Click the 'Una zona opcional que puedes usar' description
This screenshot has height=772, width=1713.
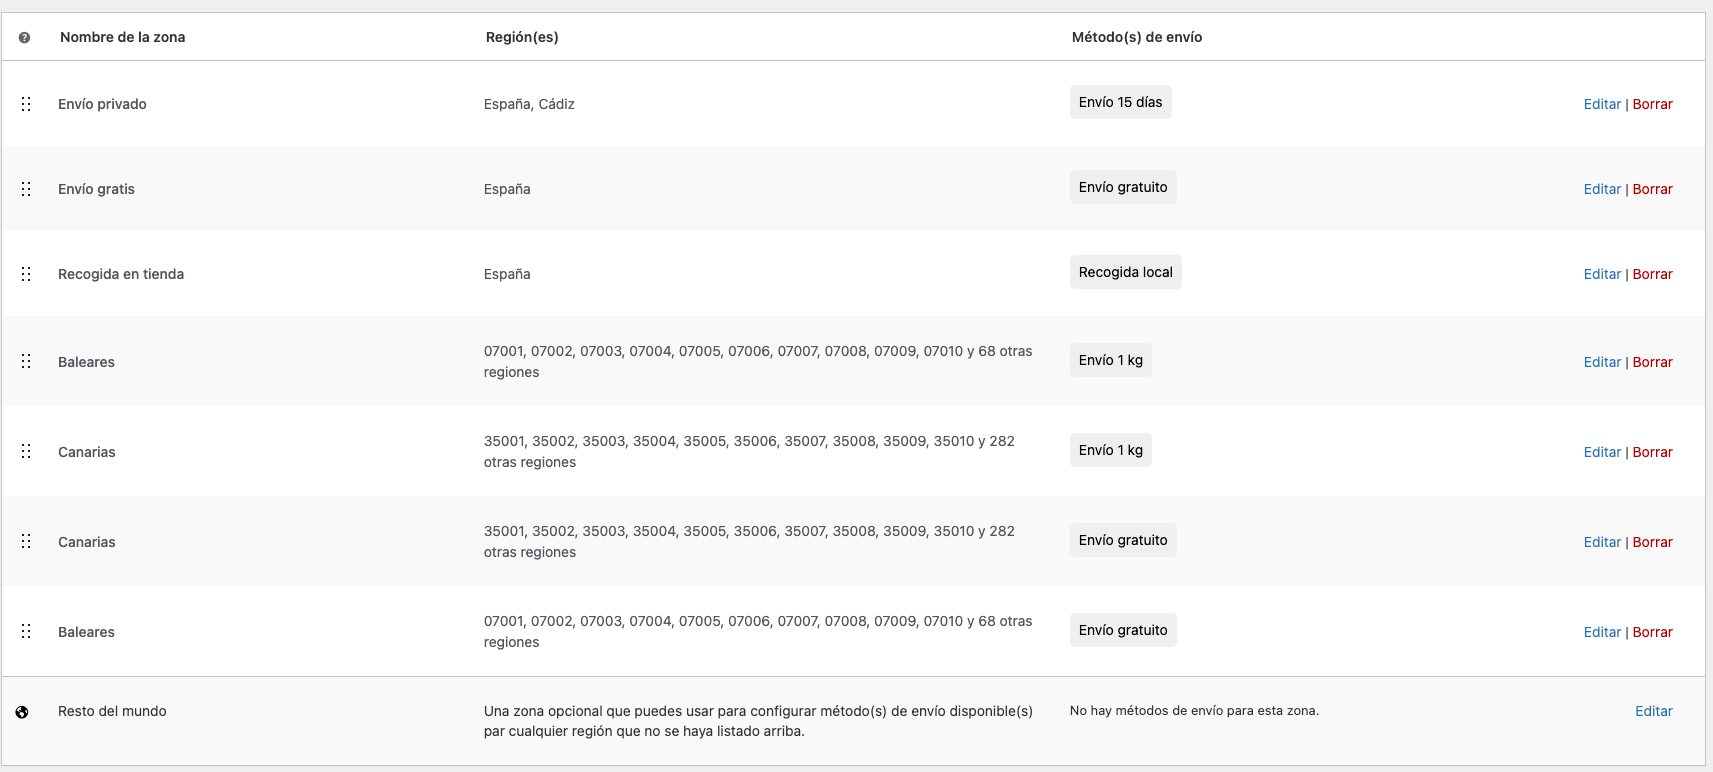(x=758, y=721)
